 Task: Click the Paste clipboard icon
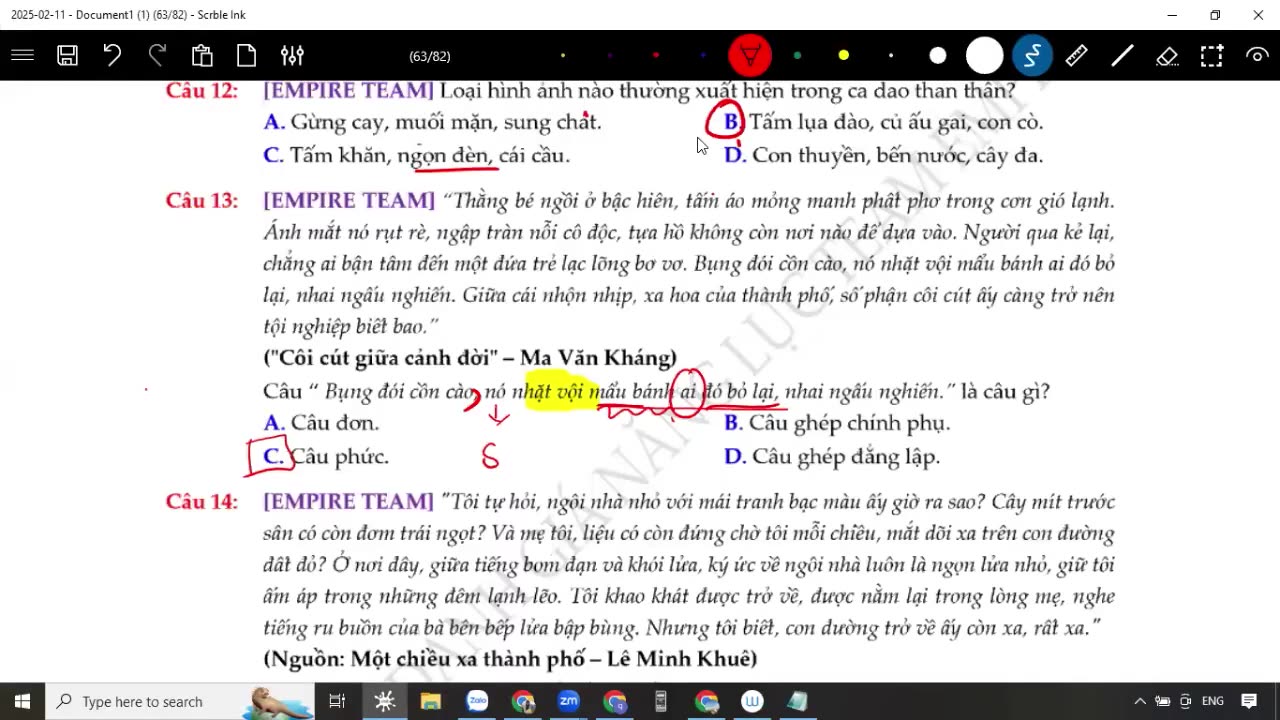(202, 56)
